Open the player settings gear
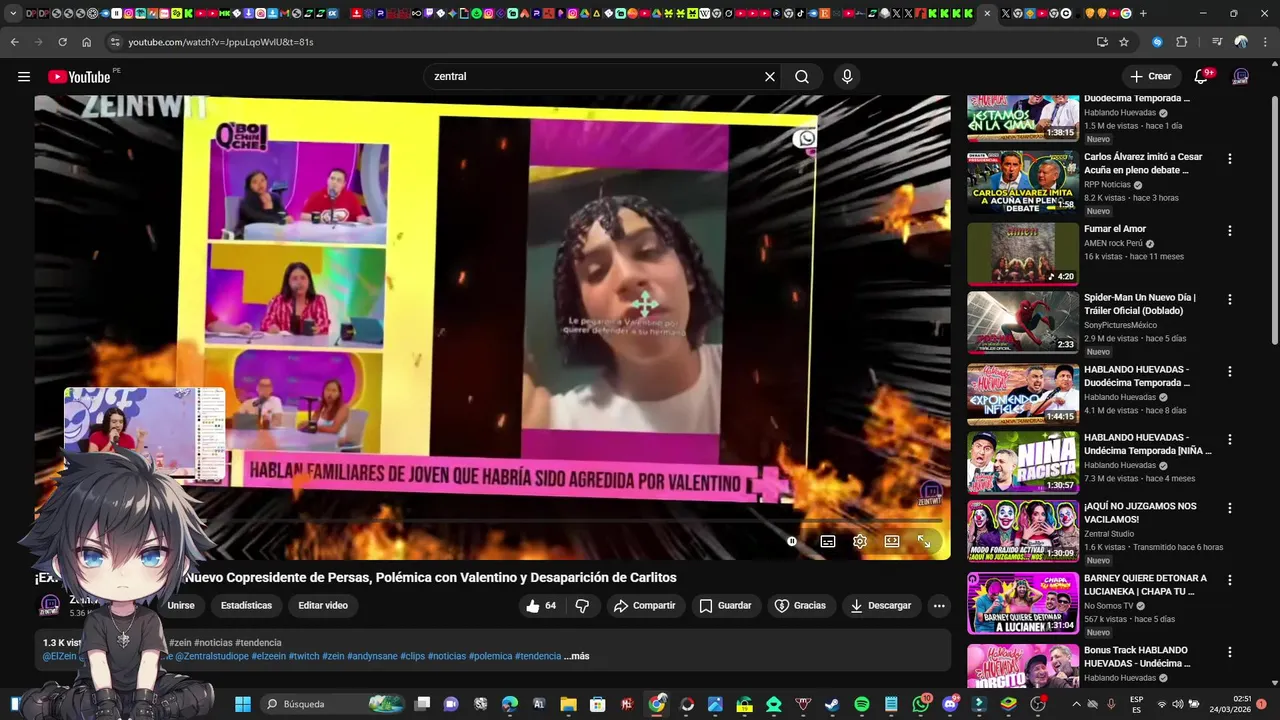1280x720 pixels. click(860, 541)
